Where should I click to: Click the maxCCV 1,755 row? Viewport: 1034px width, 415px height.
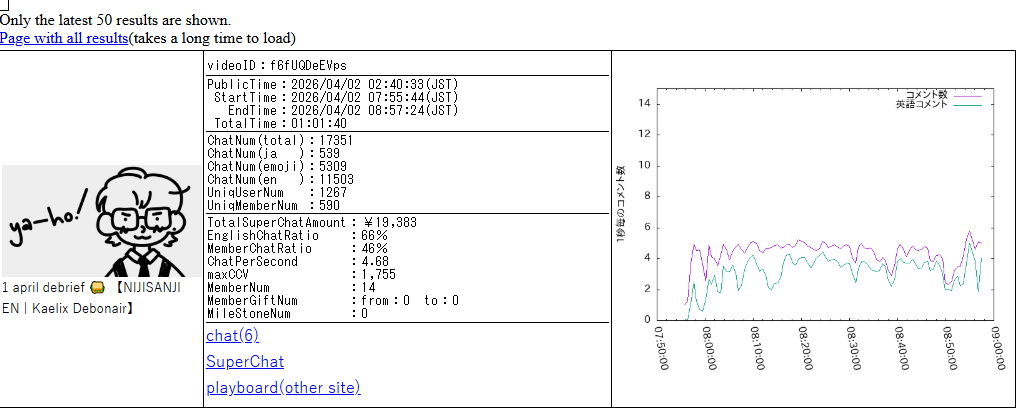(x=301, y=274)
